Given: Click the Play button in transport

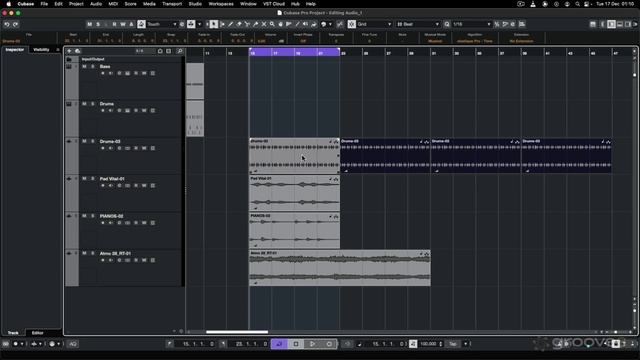Looking at the screenshot, I should [313, 344].
